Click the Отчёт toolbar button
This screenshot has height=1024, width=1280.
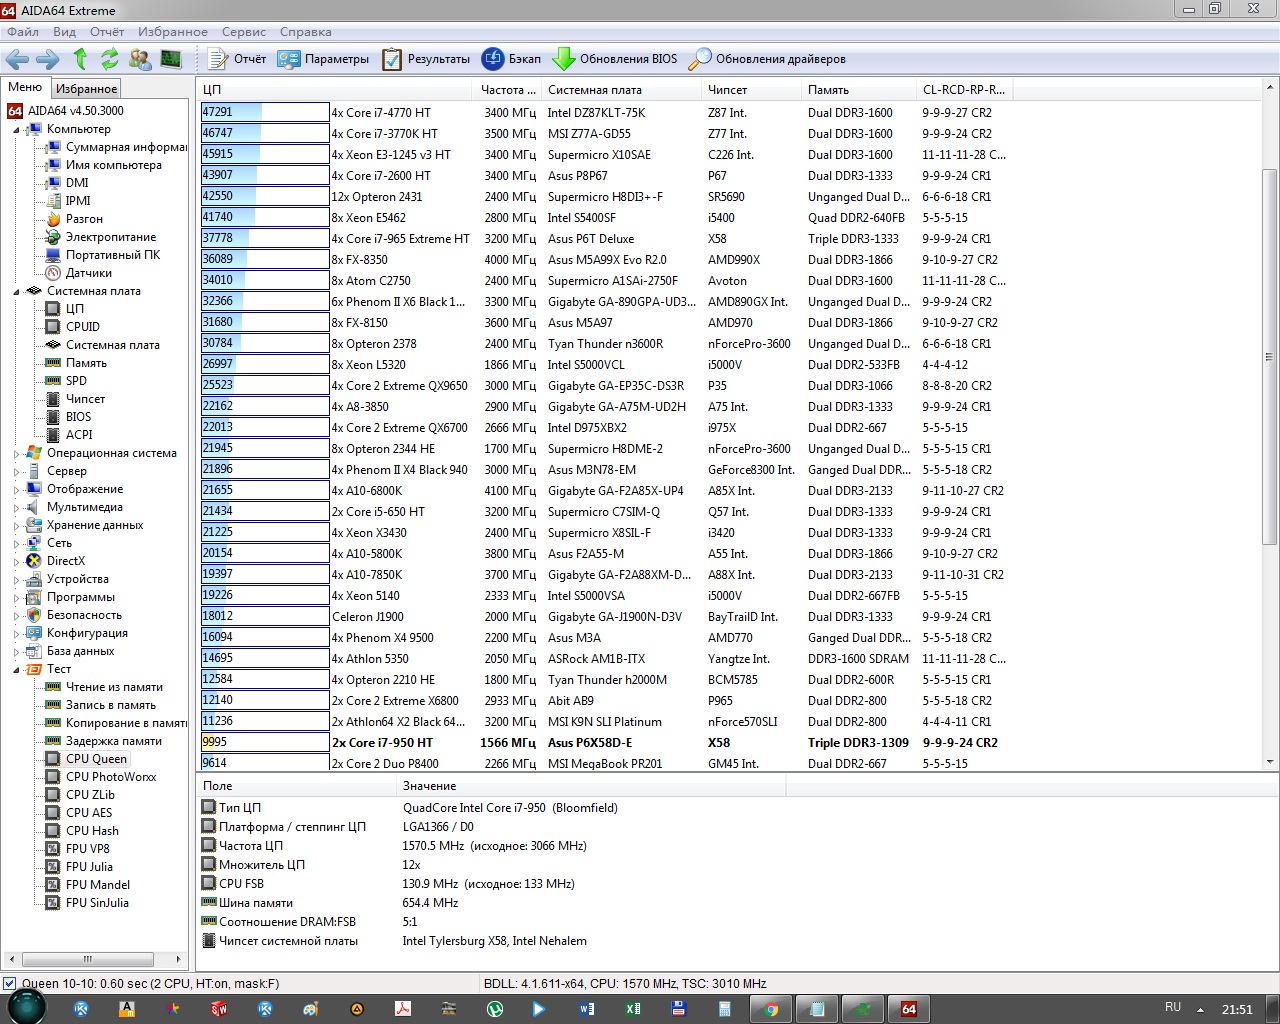(x=237, y=59)
